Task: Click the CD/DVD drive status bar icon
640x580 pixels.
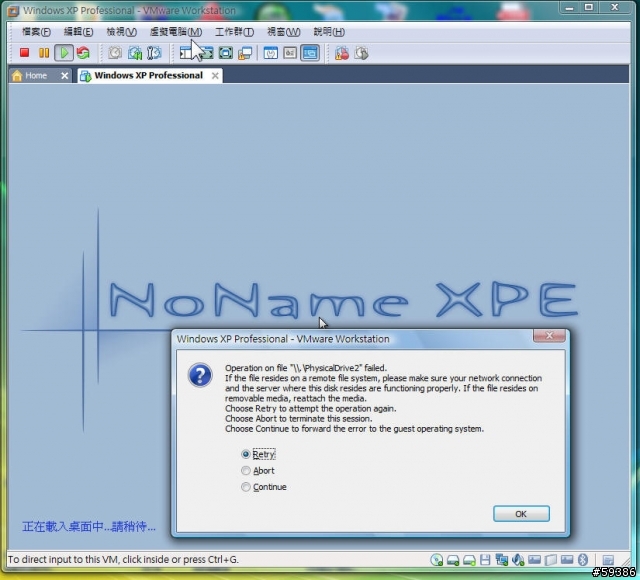Action: [437, 560]
